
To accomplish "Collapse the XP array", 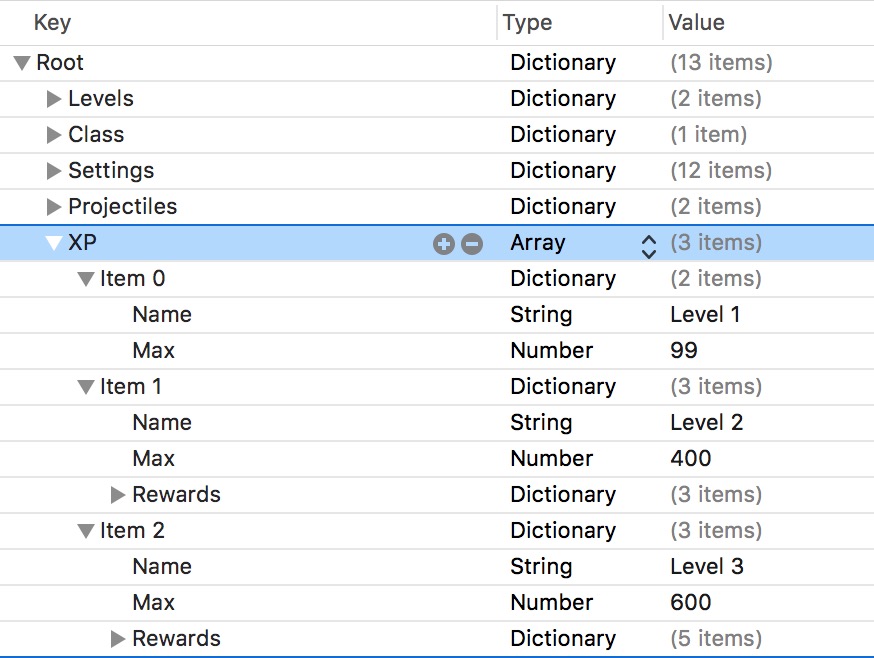I will [x=54, y=243].
